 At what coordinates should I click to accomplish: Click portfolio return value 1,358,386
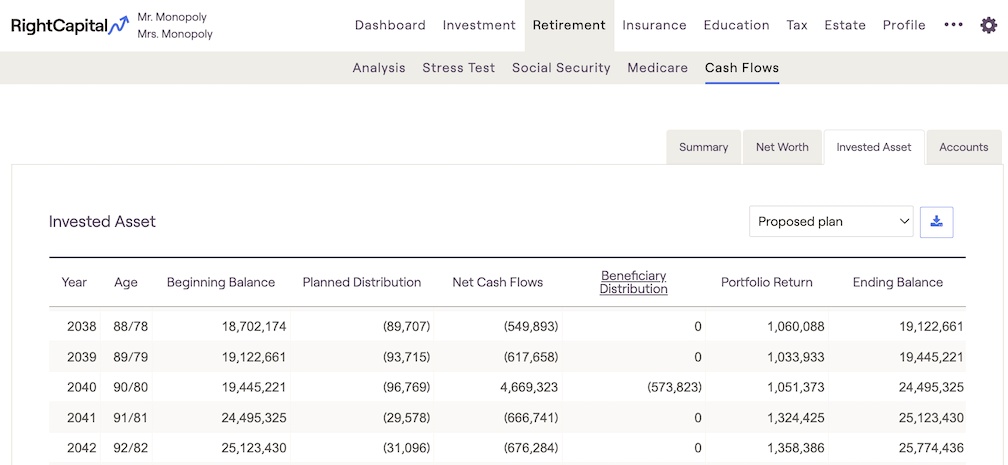coord(796,448)
